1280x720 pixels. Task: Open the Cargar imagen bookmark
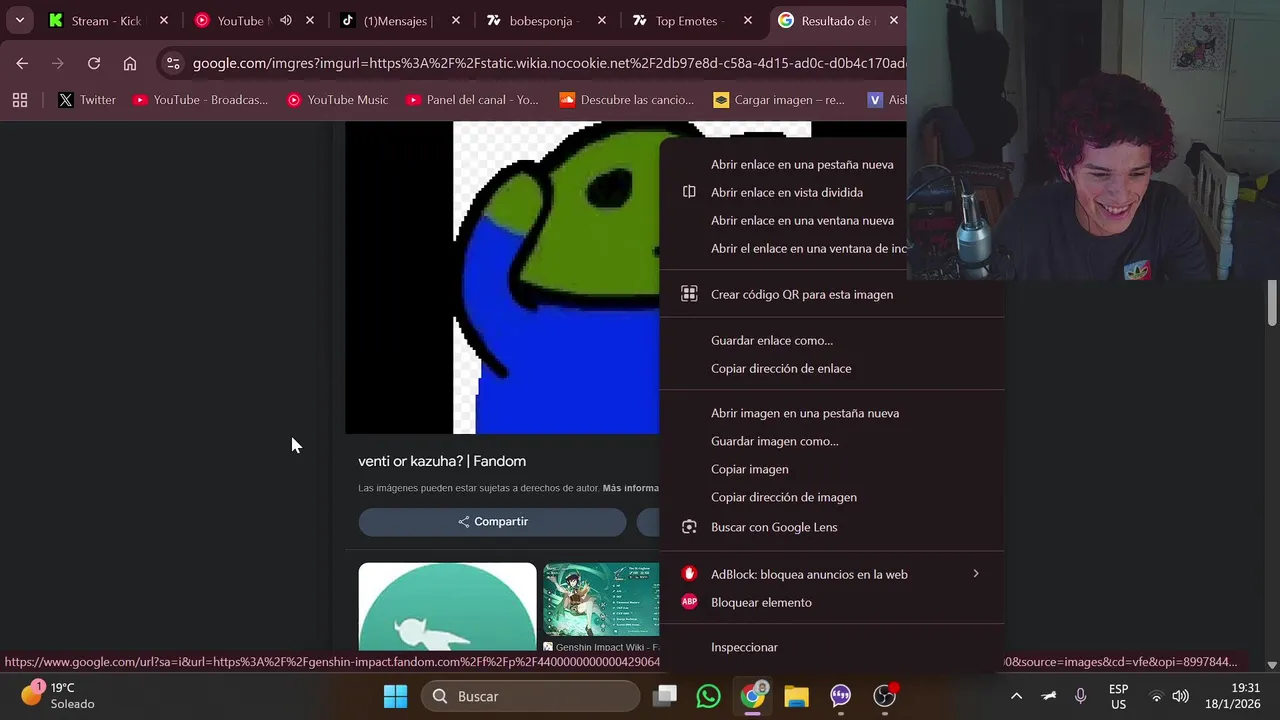point(779,100)
